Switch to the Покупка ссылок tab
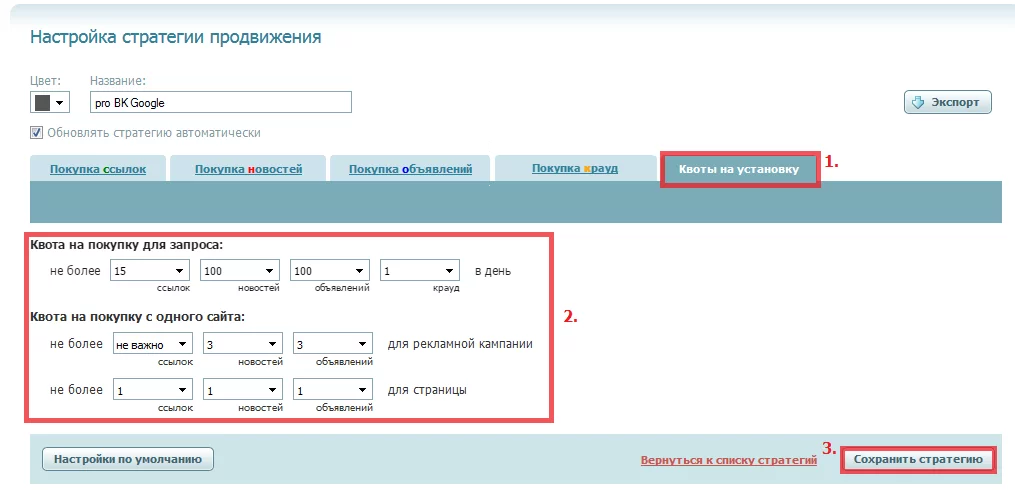This screenshot has width=1015, height=493. tap(98, 170)
